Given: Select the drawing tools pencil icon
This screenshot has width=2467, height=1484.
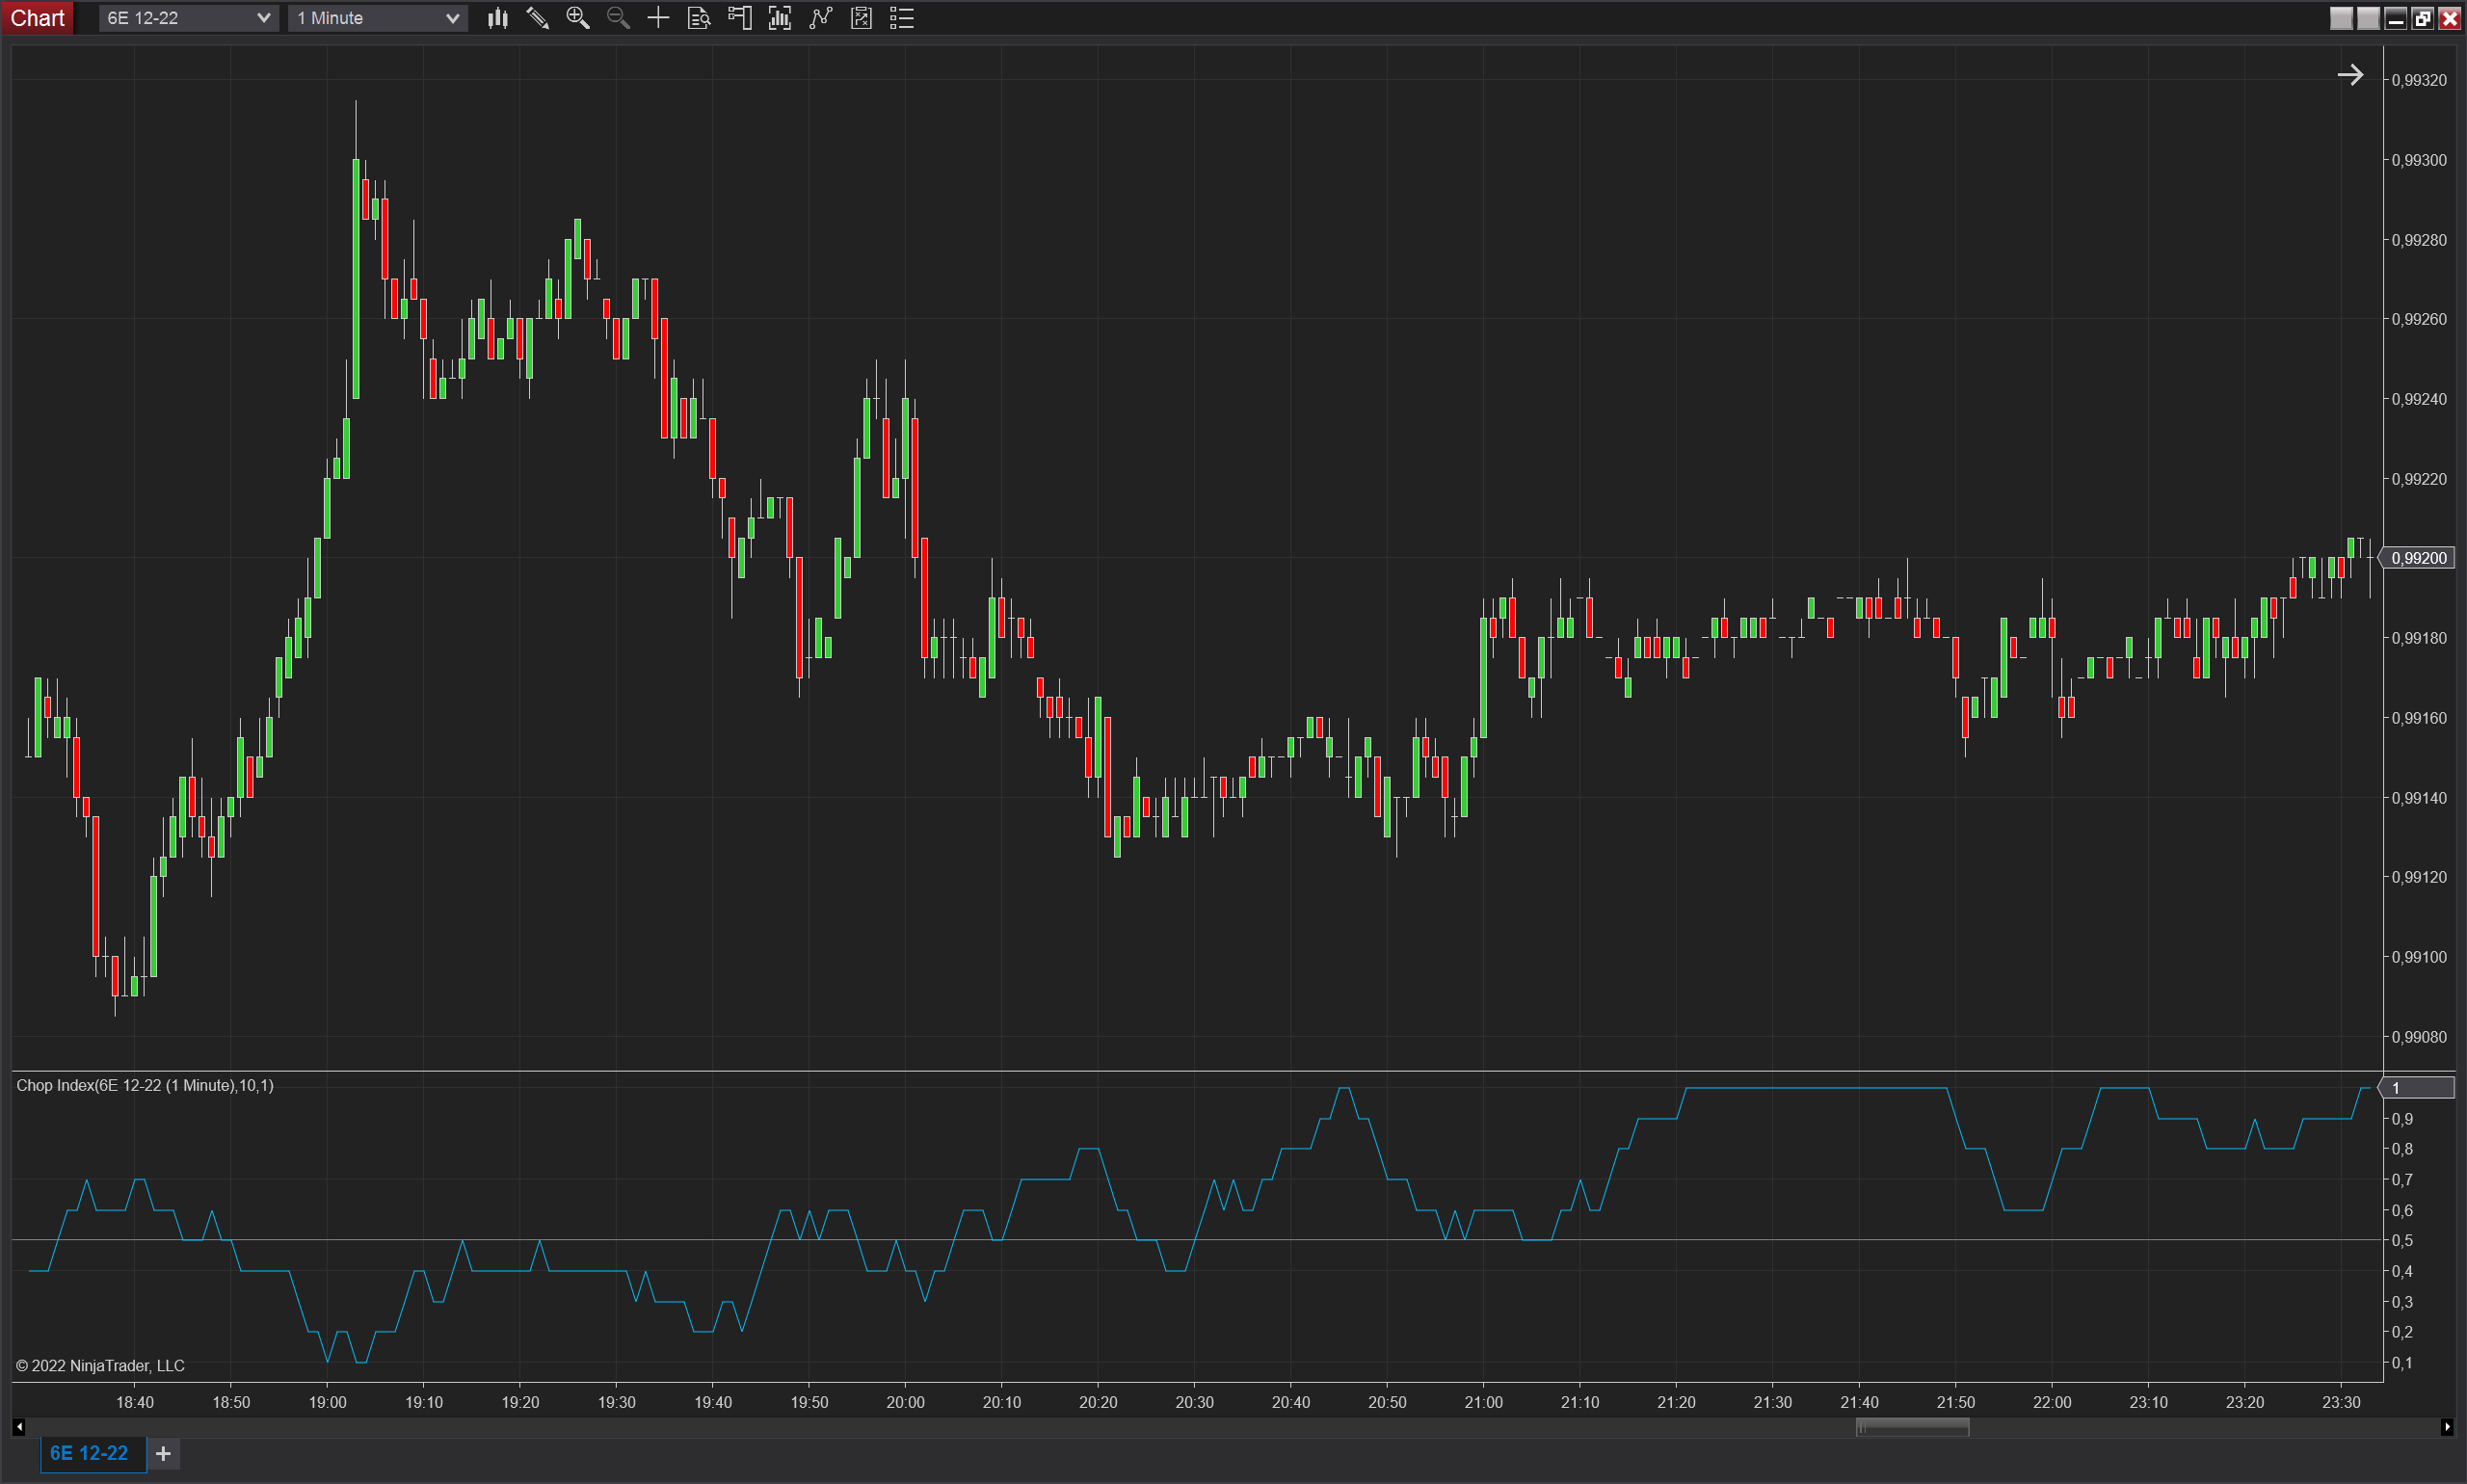Looking at the screenshot, I should pos(537,18).
